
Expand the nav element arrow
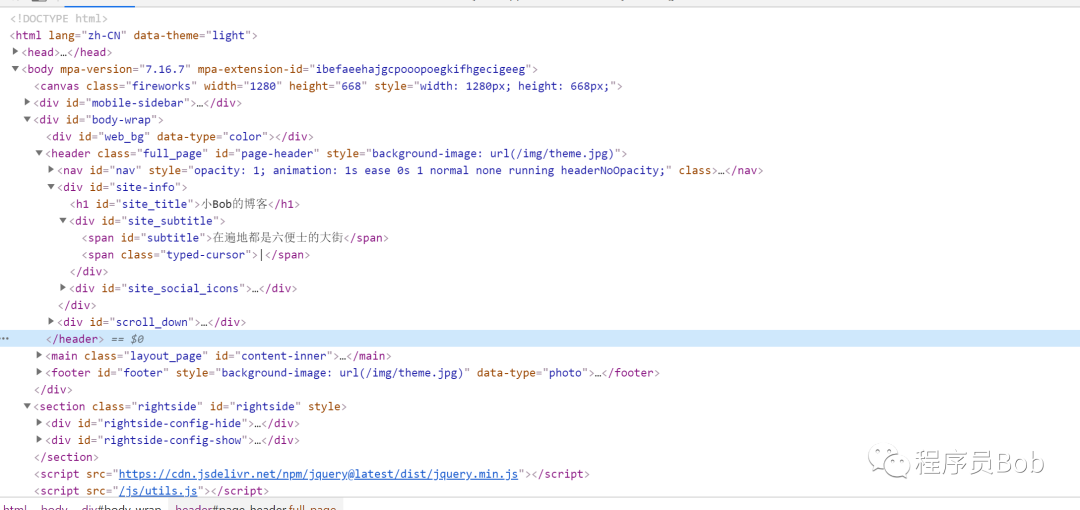pos(51,170)
